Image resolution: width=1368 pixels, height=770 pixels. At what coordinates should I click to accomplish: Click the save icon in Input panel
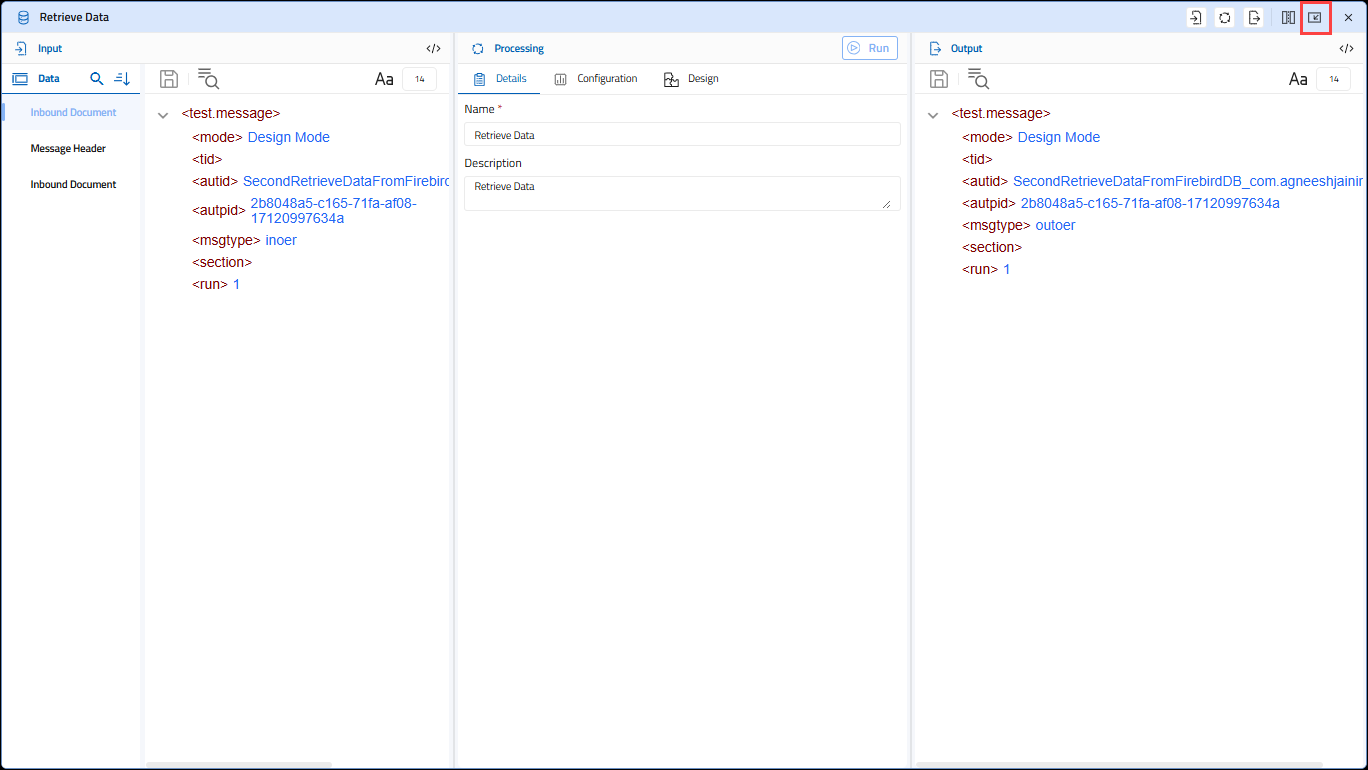(x=169, y=79)
